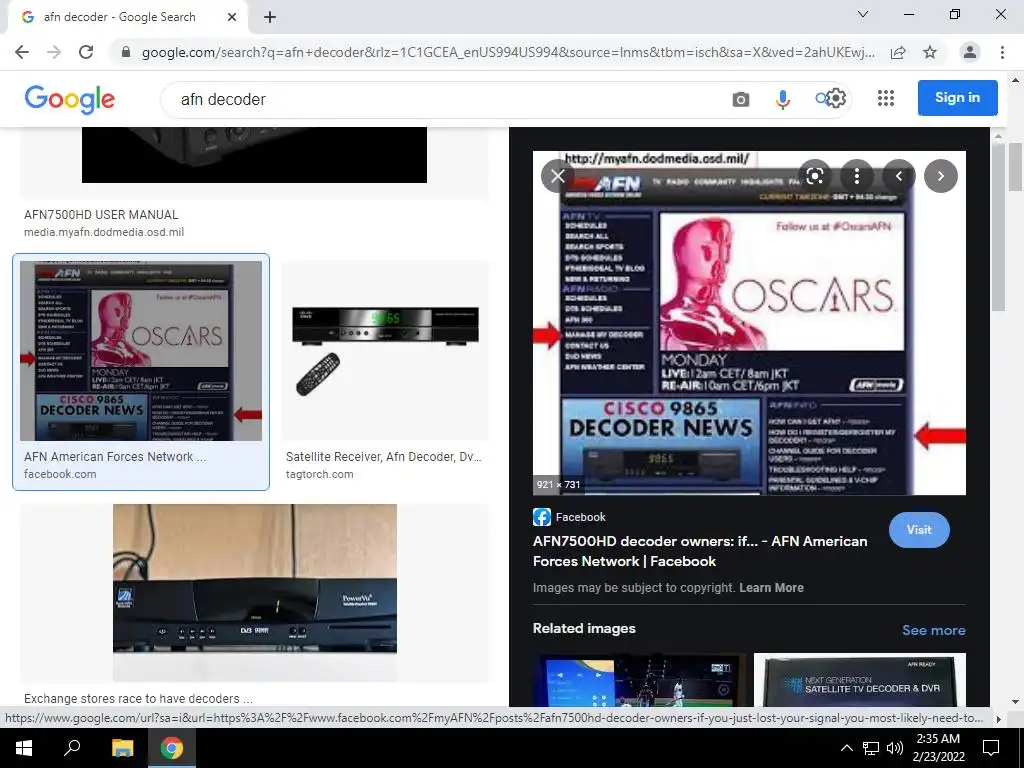1024x768 pixels.
Task: Click Learn More copyright link
Action: [771, 588]
